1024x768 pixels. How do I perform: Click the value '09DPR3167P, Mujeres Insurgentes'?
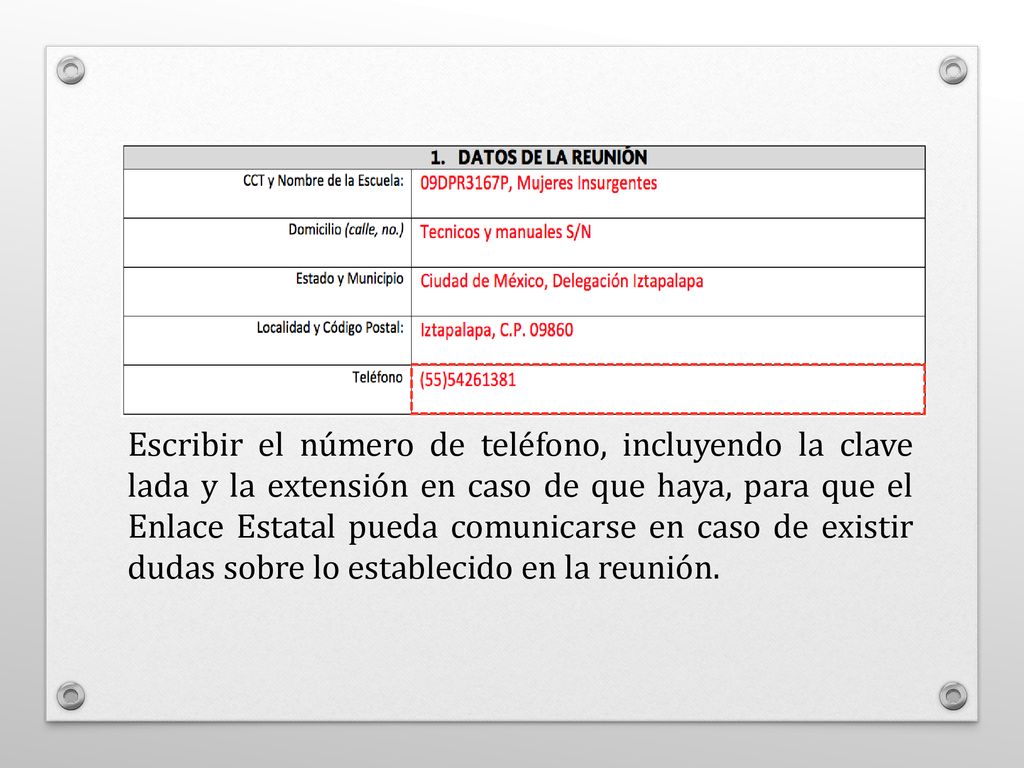coord(538,183)
